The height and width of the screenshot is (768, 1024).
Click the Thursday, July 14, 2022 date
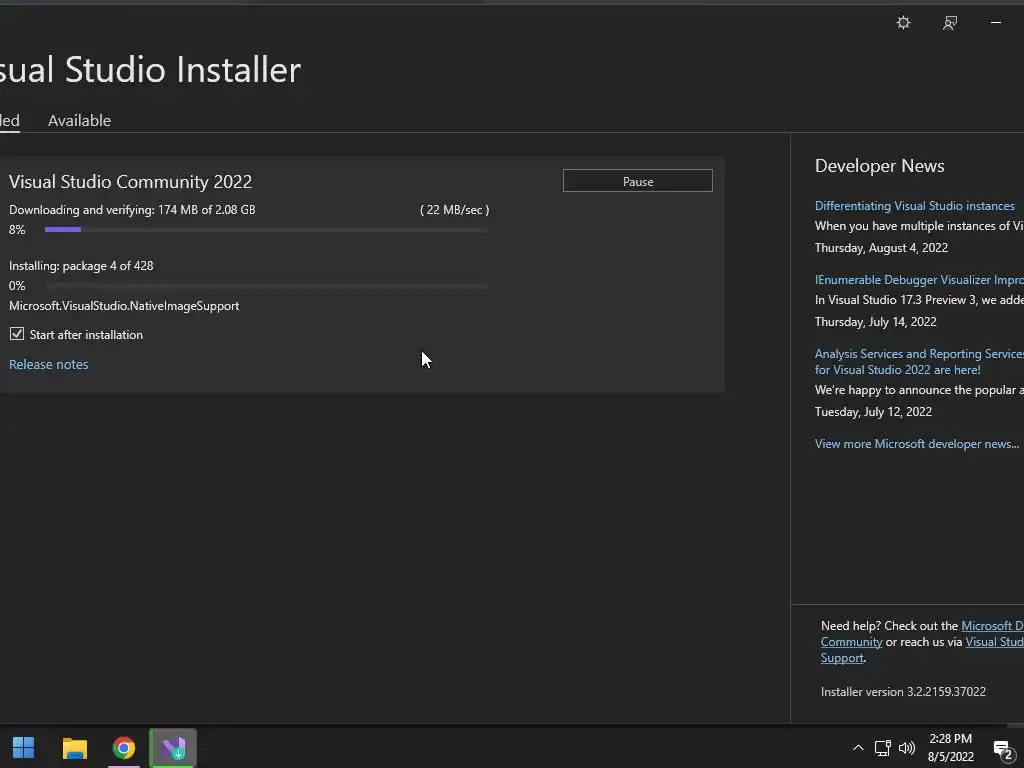[875, 321]
